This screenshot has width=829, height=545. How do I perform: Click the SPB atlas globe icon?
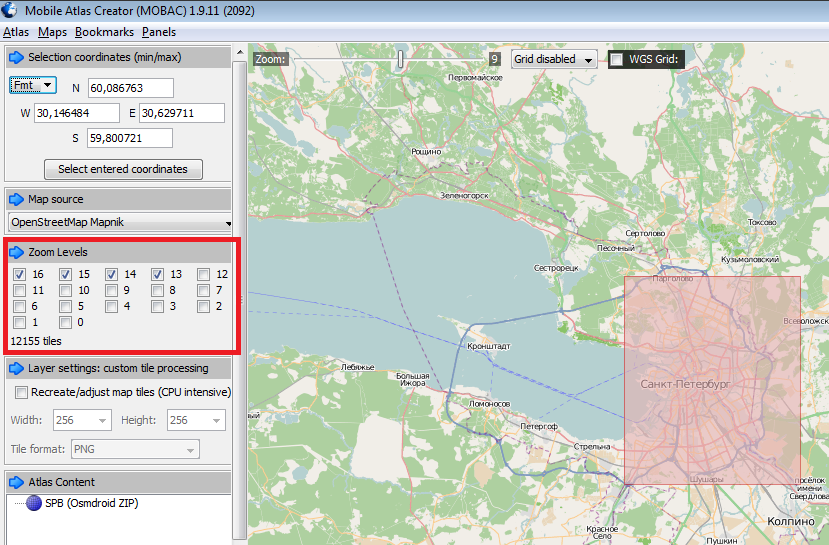pyautogui.click(x=35, y=503)
